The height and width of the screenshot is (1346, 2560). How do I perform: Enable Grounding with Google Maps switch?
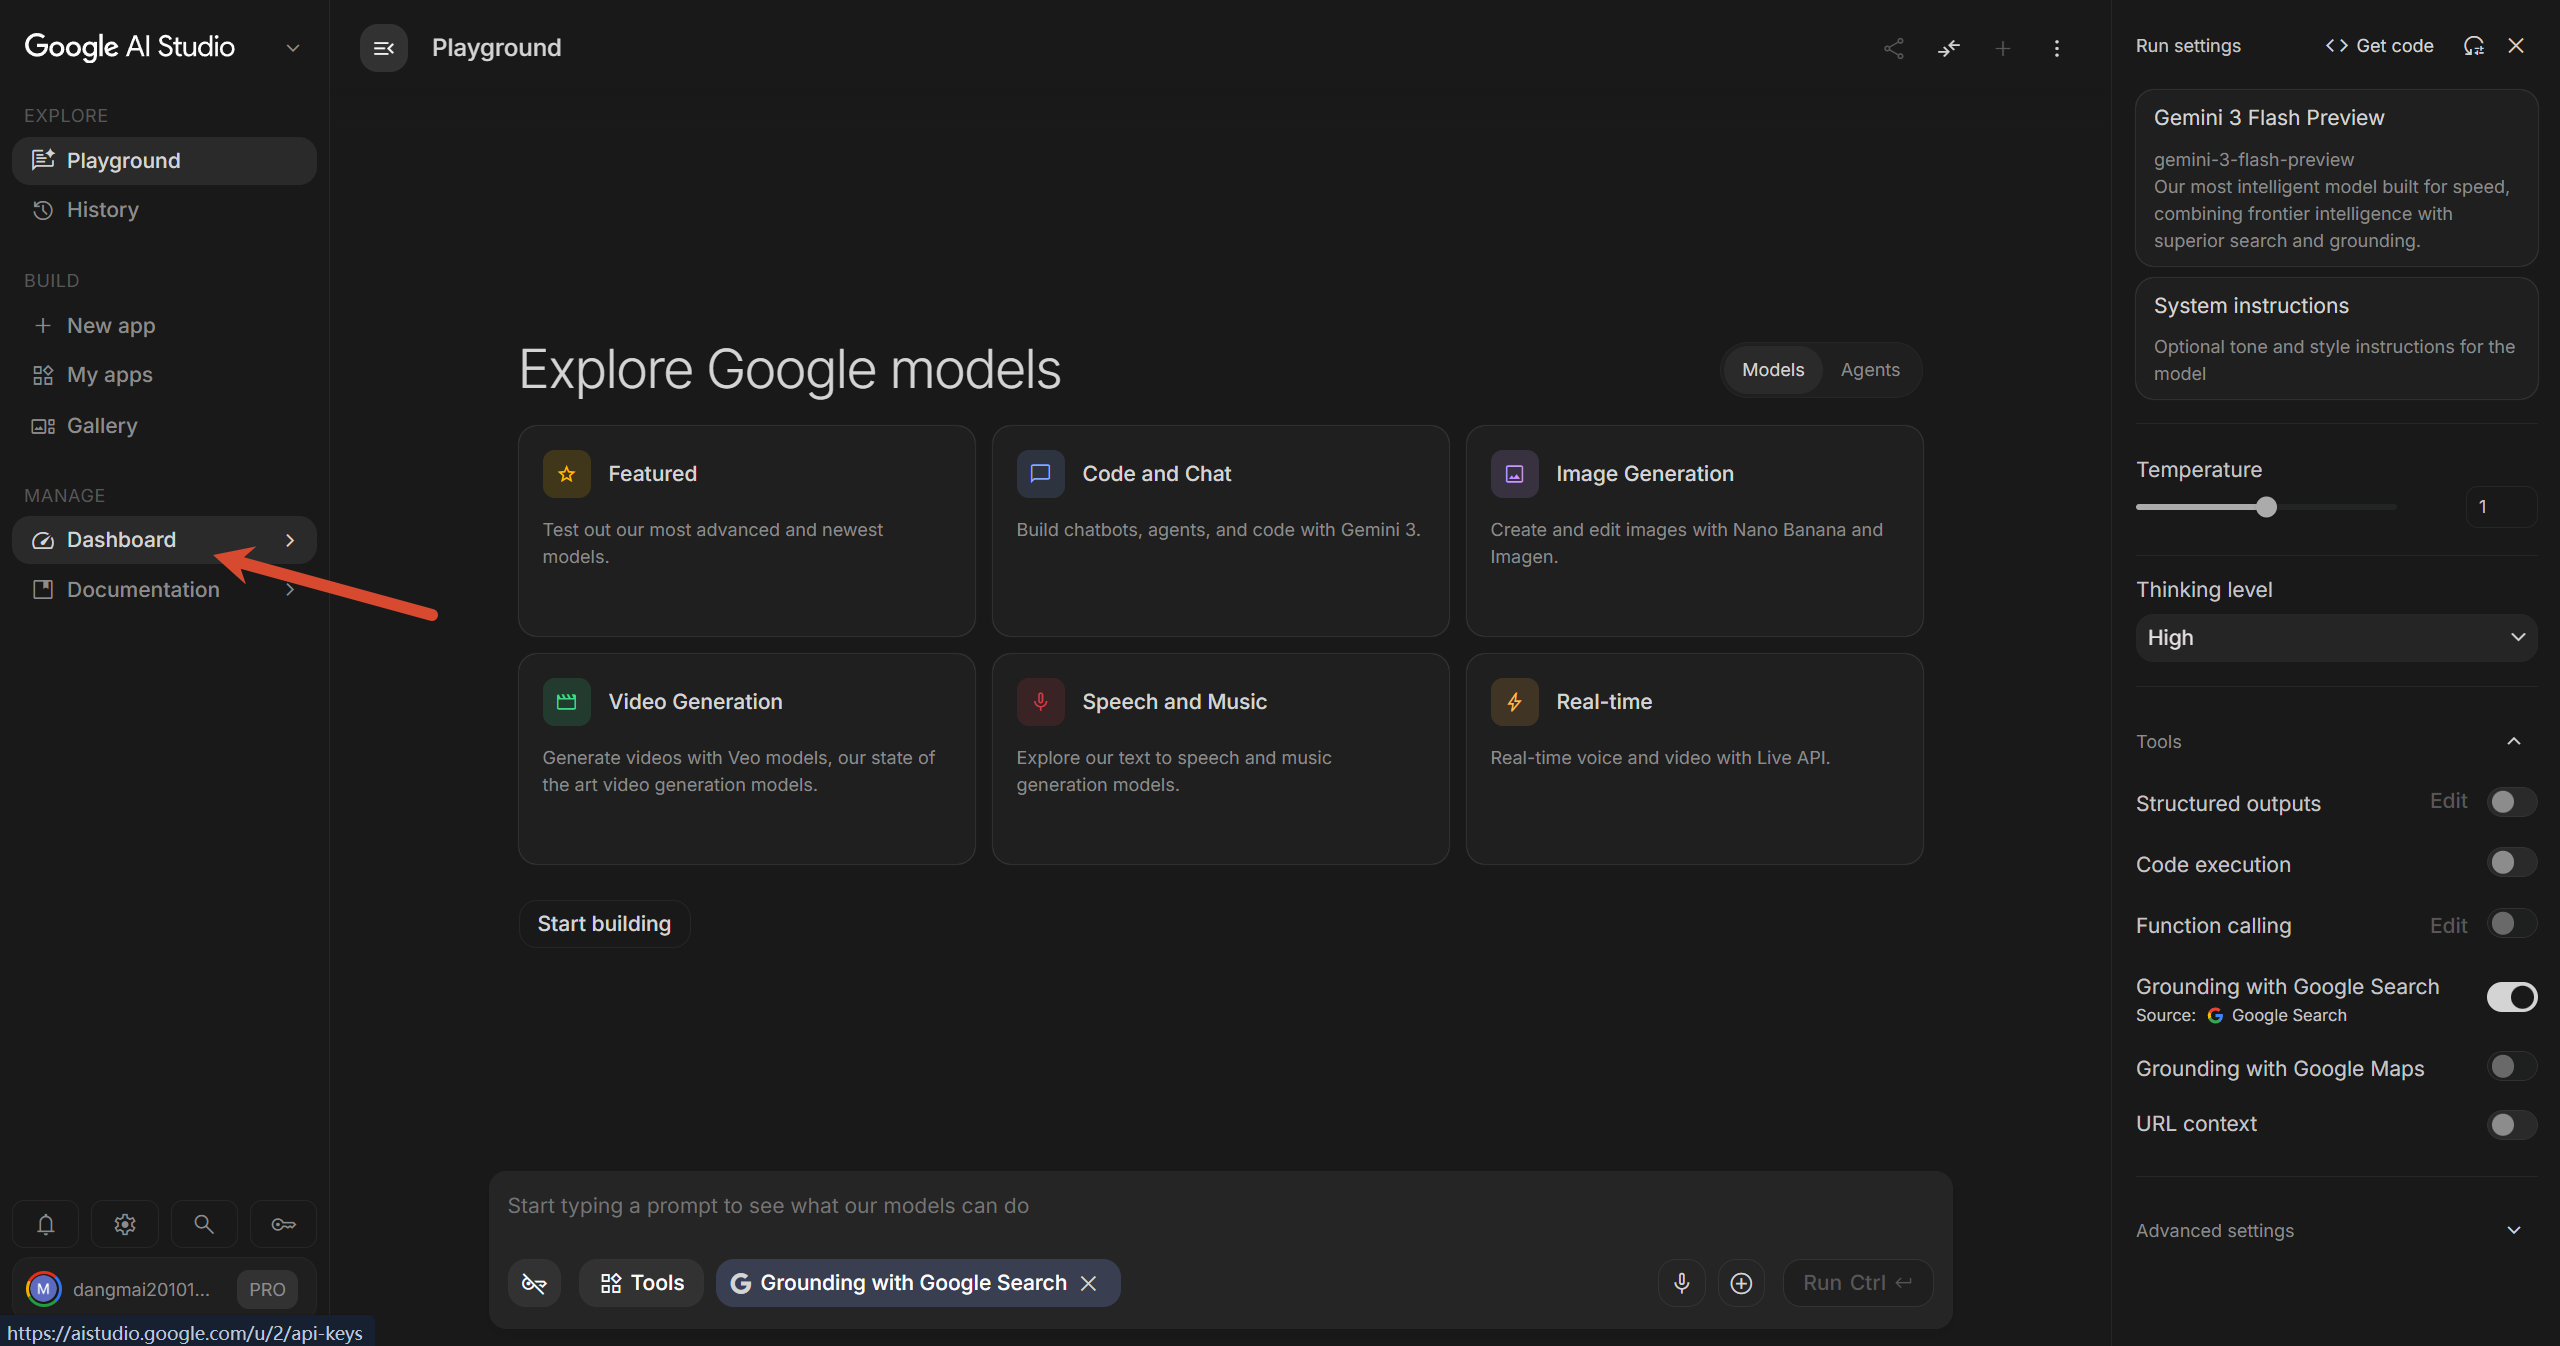point(2512,1067)
